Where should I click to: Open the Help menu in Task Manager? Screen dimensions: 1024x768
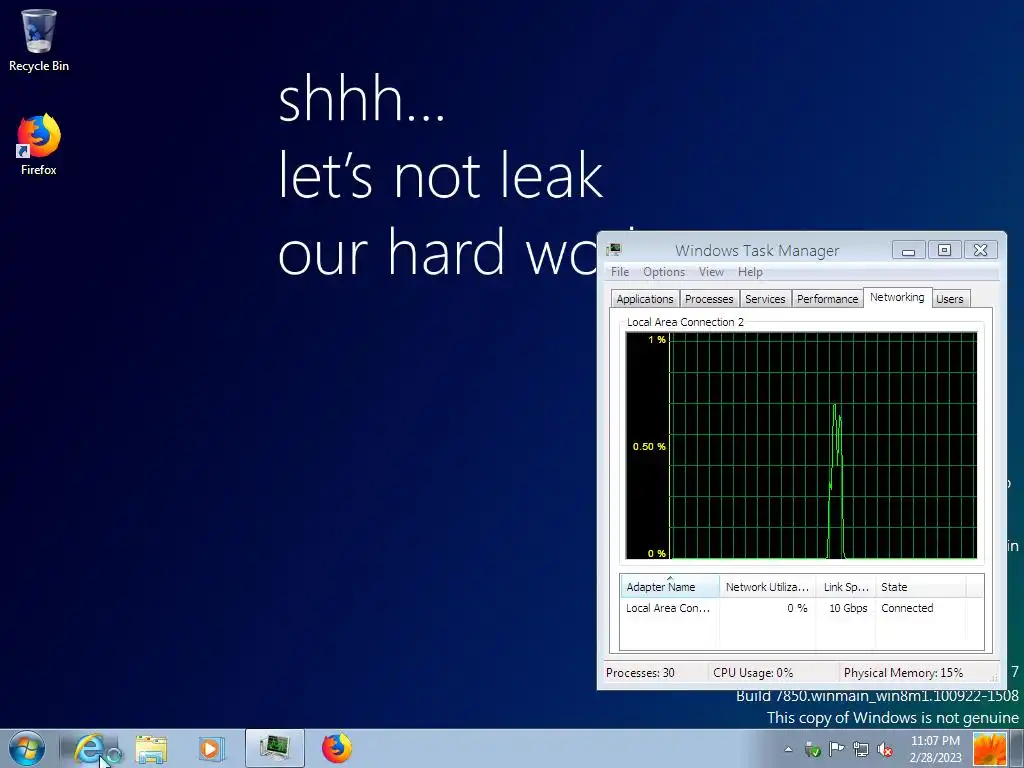coord(750,272)
